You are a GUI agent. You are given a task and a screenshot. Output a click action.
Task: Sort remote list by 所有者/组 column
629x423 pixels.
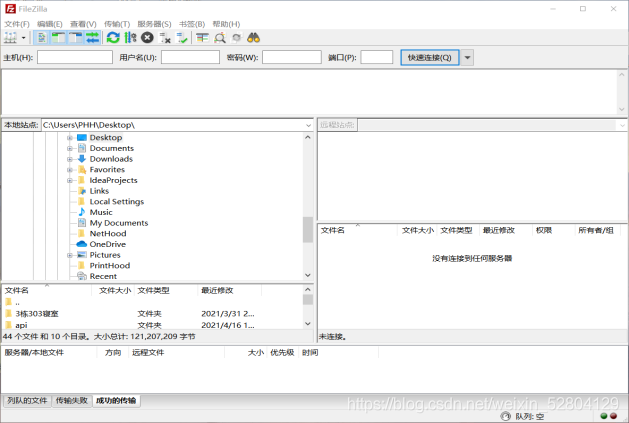[x=598, y=230]
